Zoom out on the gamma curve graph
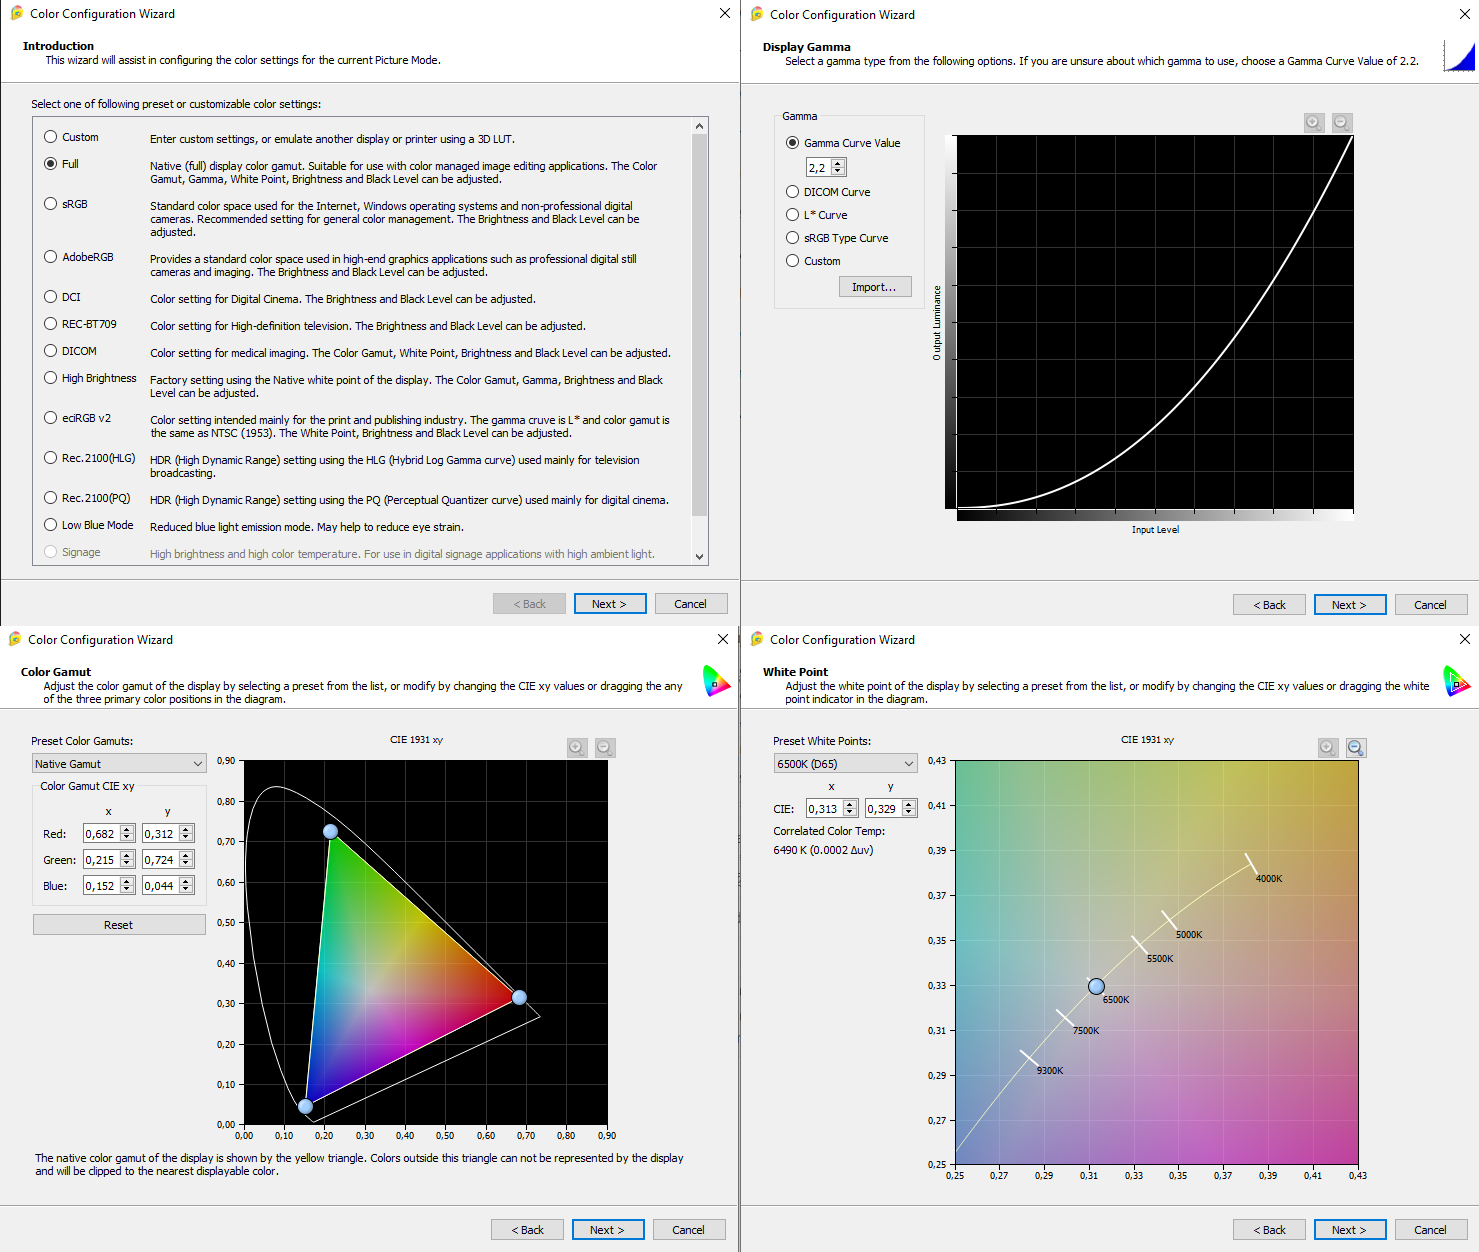This screenshot has width=1479, height=1252. [1342, 123]
